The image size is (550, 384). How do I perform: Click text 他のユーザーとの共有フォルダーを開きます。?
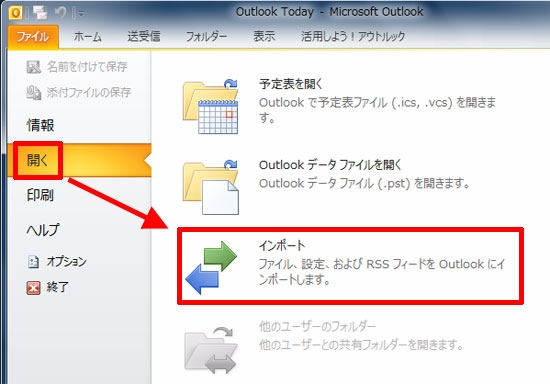[361, 345]
